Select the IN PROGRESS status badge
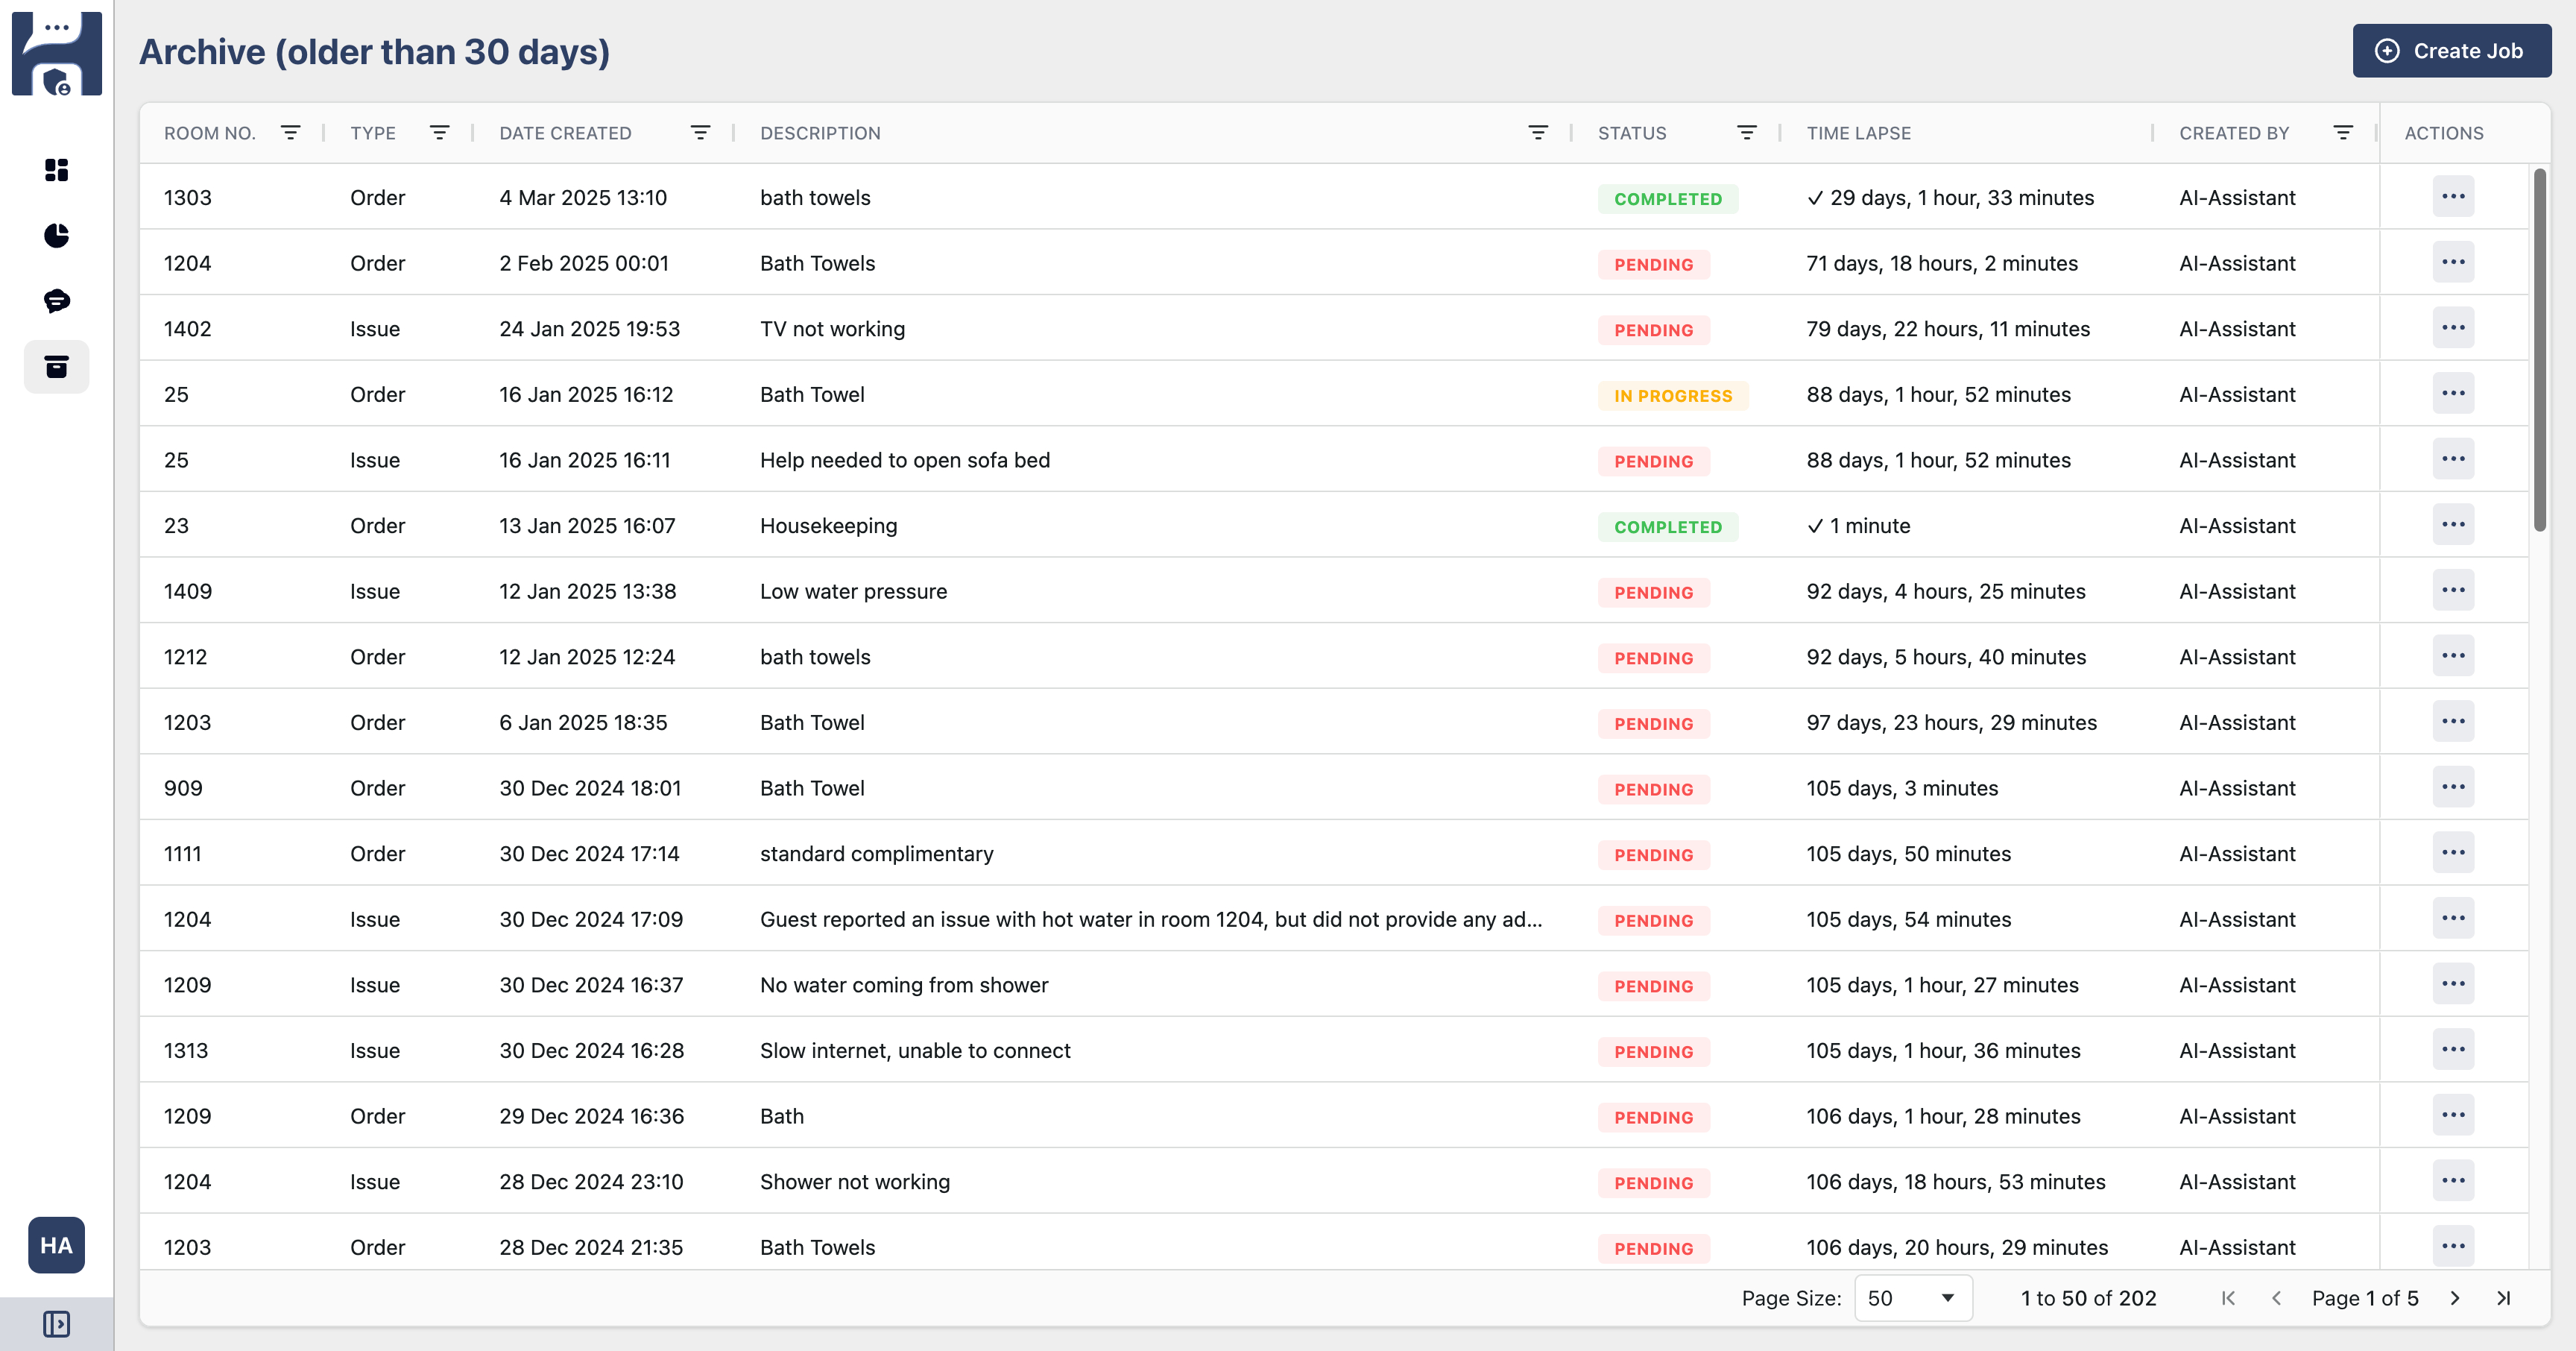The height and width of the screenshot is (1351, 2576). 1673,396
